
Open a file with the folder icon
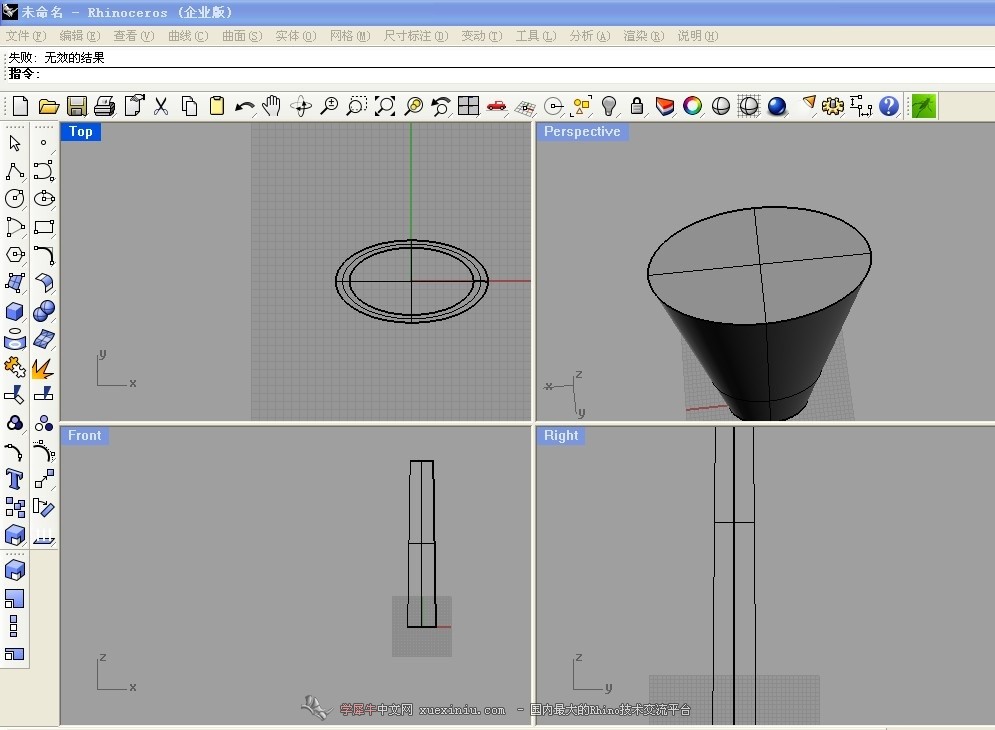(x=48, y=106)
